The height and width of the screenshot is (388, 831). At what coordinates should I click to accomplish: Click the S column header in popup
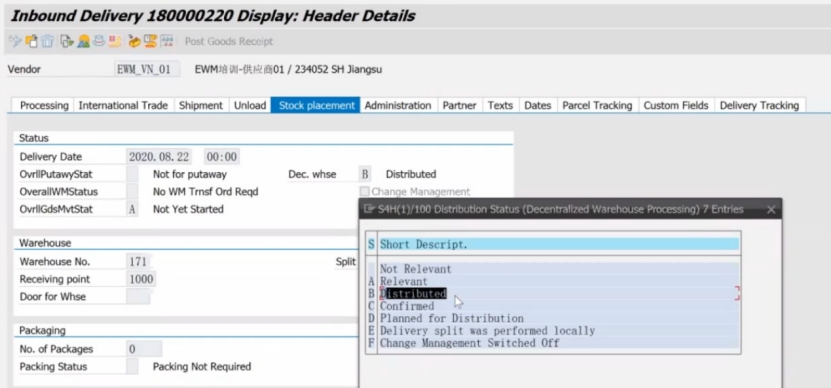pyautogui.click(x=372, y=244)
